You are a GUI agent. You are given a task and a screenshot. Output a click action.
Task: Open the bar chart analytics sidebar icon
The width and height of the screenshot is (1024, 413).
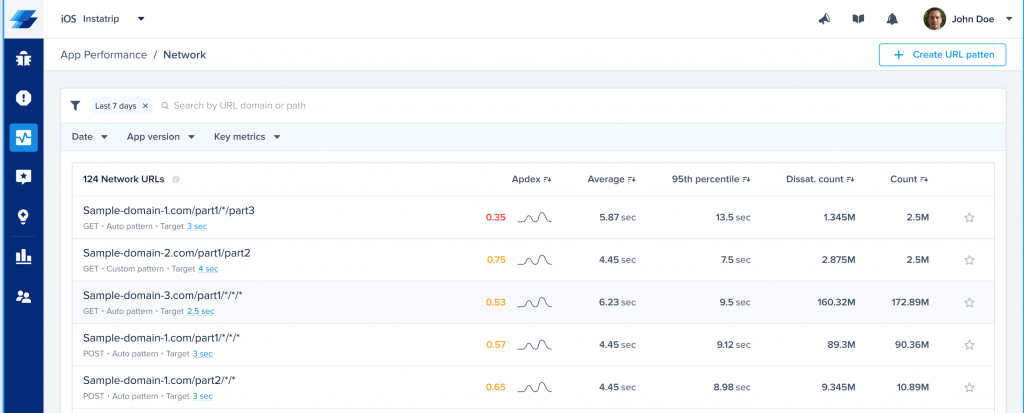23,256
